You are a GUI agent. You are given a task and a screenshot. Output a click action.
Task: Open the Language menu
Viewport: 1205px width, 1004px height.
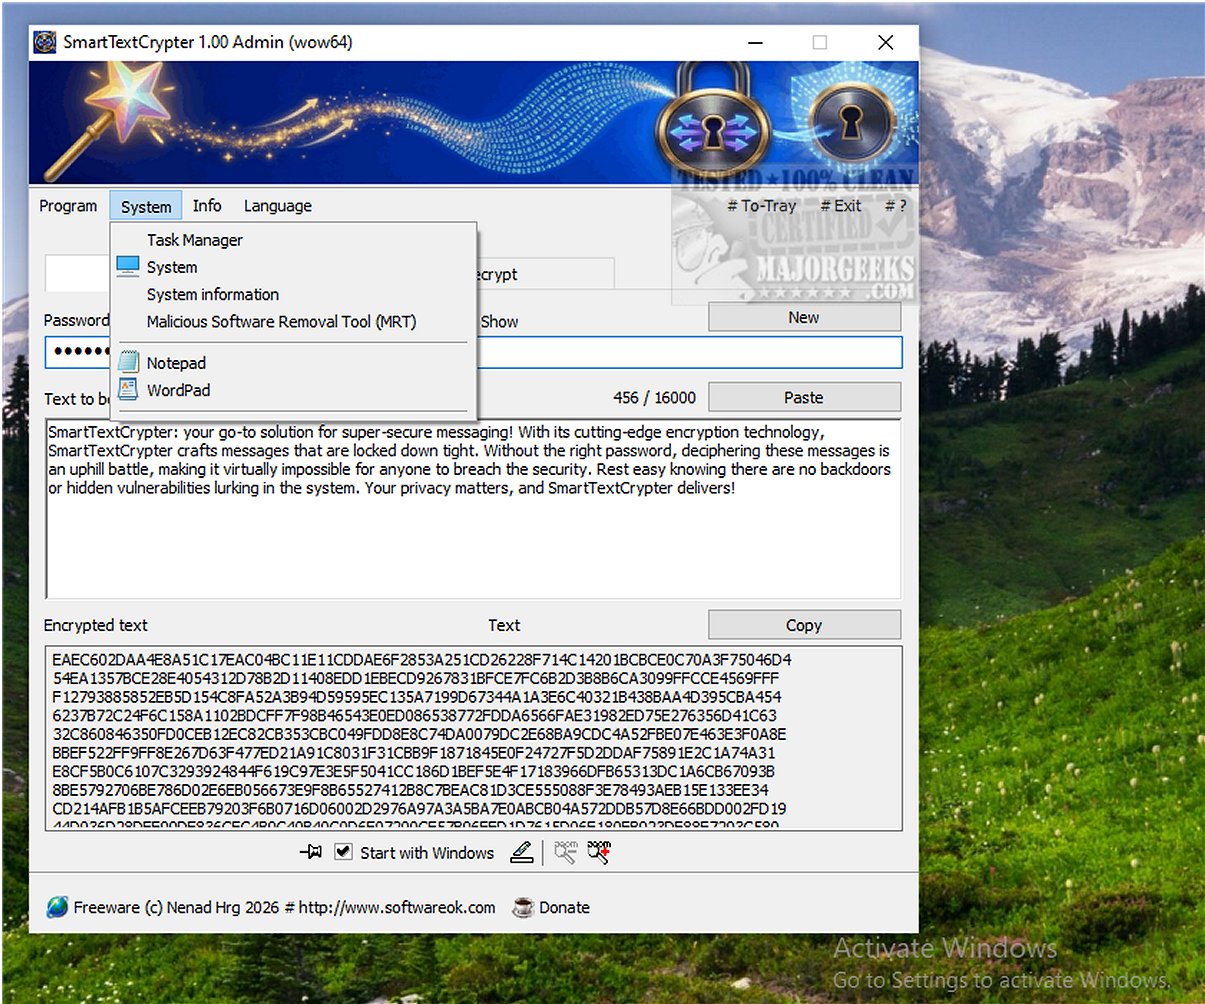tap(278, 206)
